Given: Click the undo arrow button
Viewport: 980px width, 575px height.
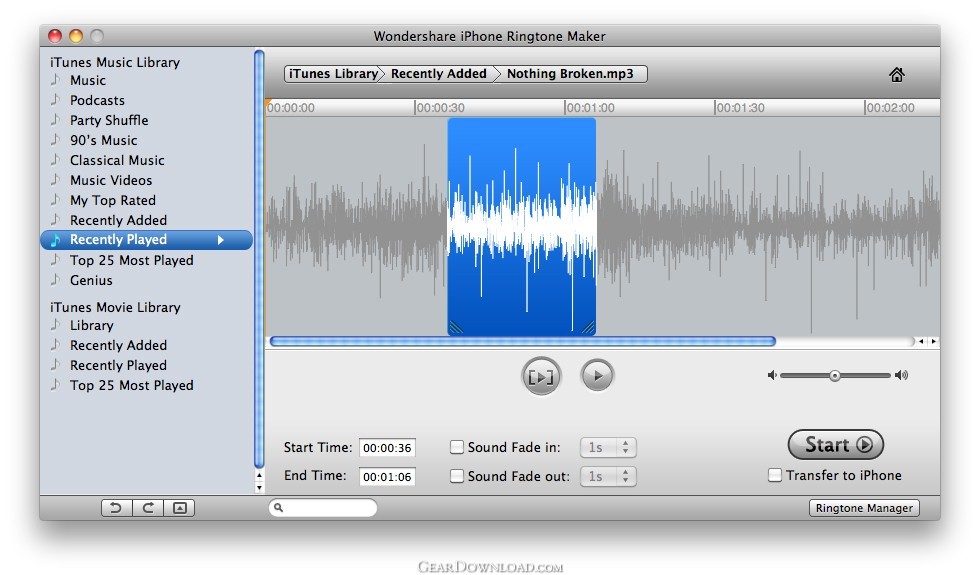Looking at the screenshot, I should click(x=116, y=508).
